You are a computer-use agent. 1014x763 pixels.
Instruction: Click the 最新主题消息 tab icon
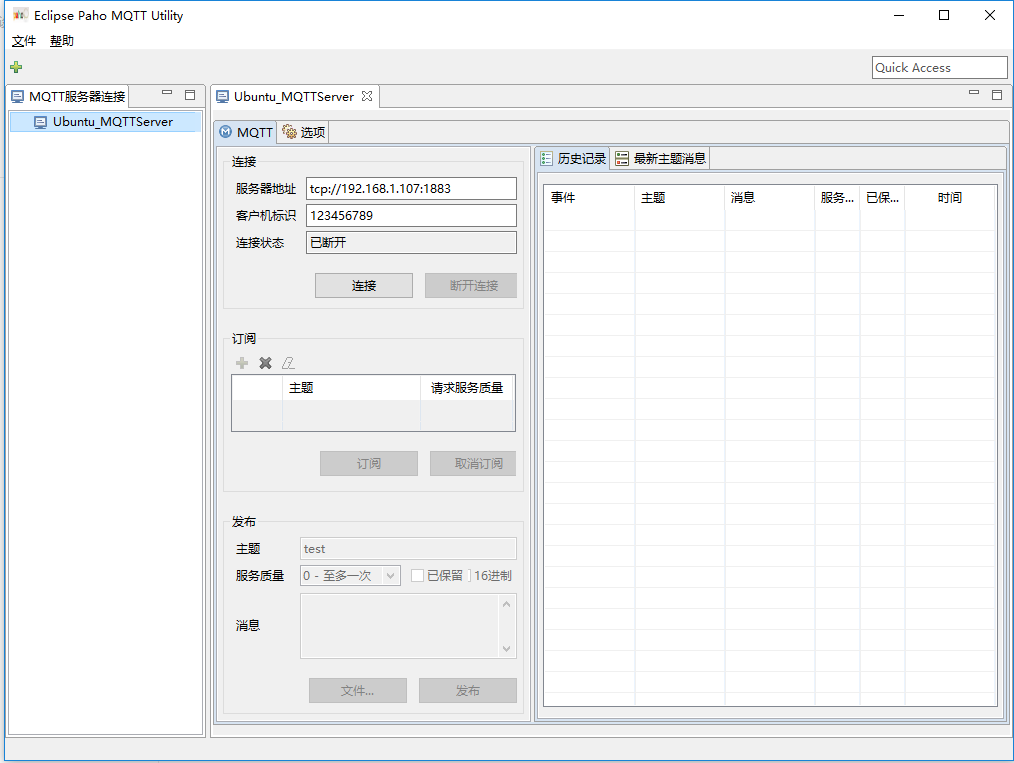tap(621, 158)
